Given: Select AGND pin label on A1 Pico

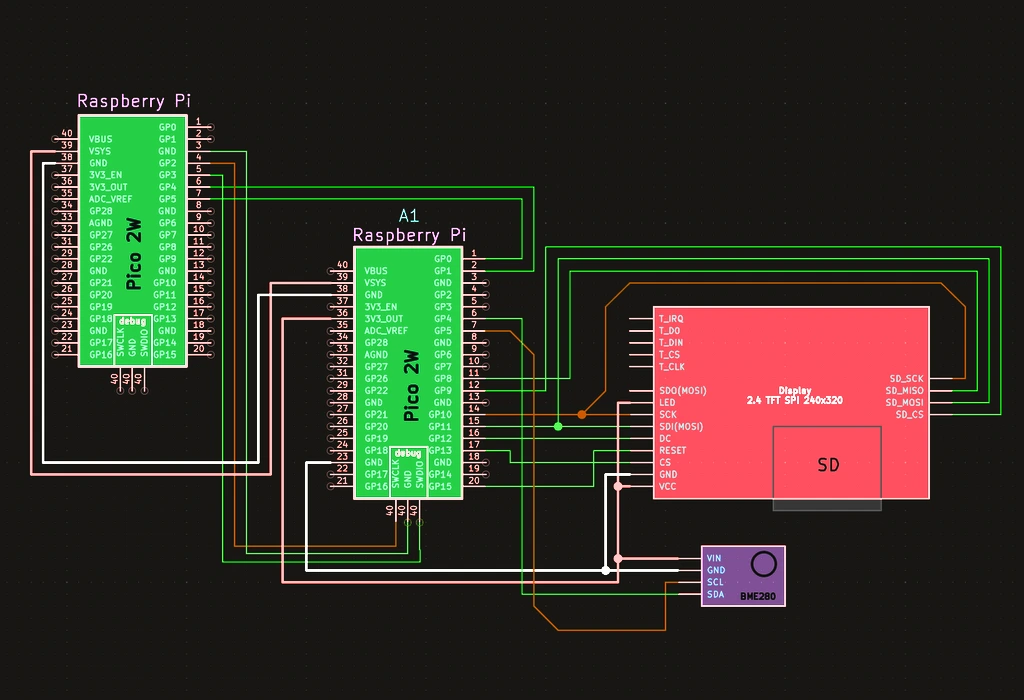Looking at the screenshot, I should point(376,355).
